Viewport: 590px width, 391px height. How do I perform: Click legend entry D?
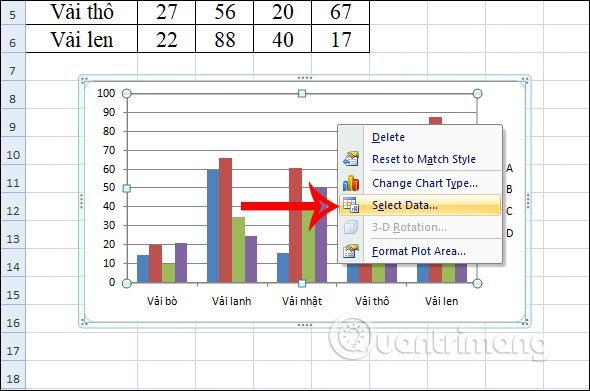pyautogui.click(x=509, y=233)
